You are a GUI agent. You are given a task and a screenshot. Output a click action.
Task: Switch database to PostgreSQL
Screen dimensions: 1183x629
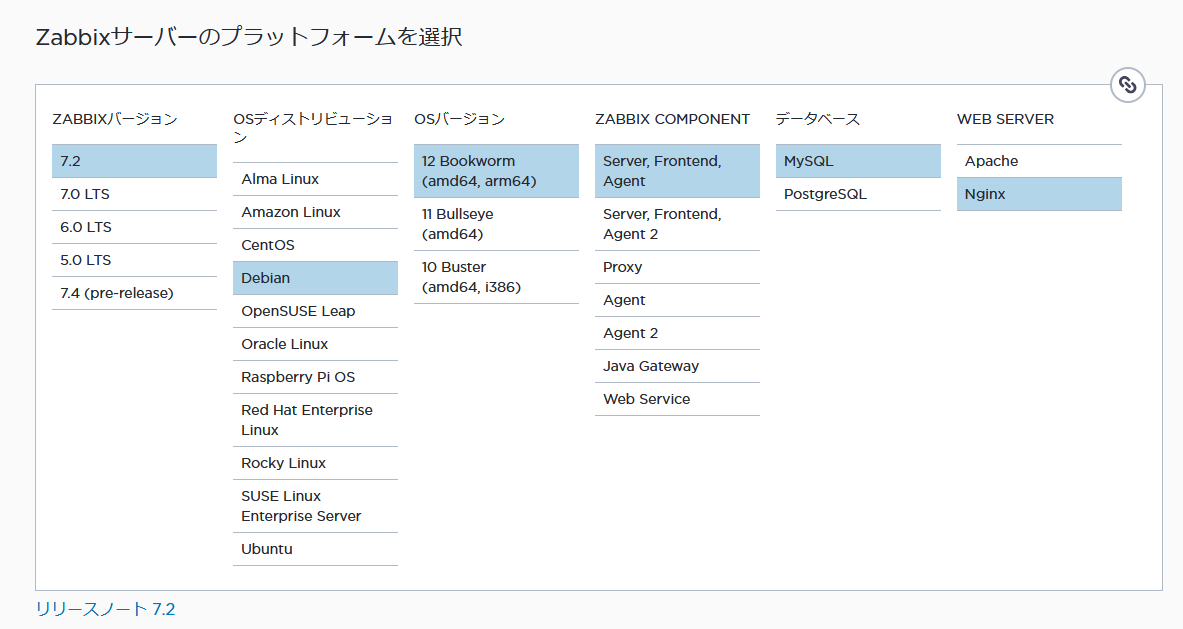(x=858, y=194)
